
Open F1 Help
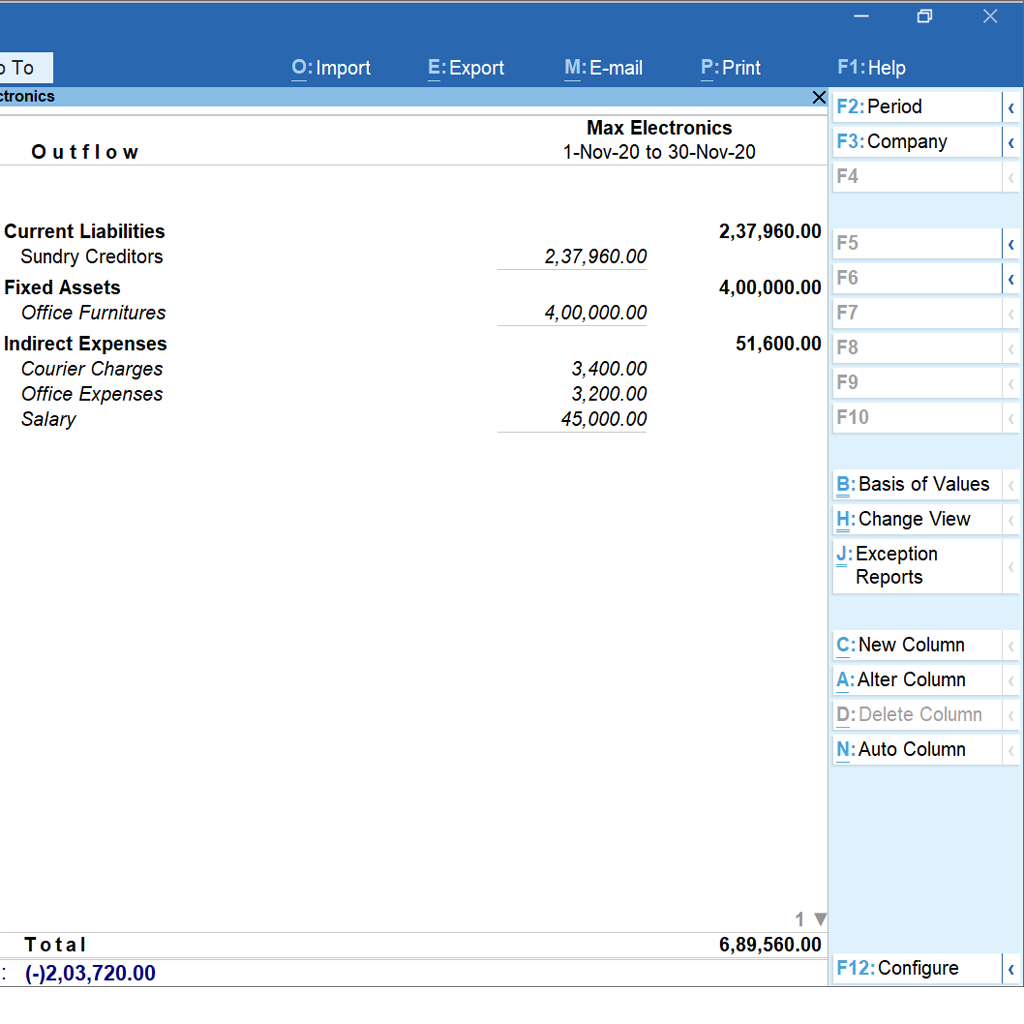point(871,68)
